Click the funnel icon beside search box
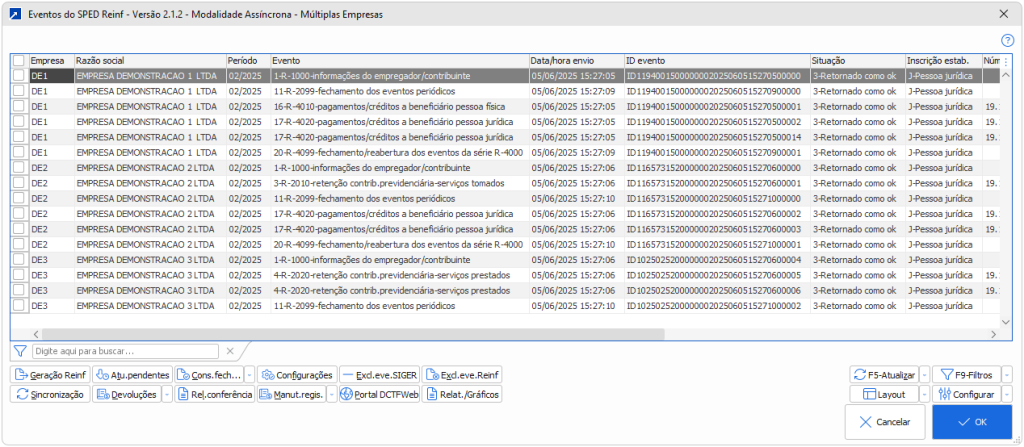This screenshot has height=447, width=1024. pos(20,351)
